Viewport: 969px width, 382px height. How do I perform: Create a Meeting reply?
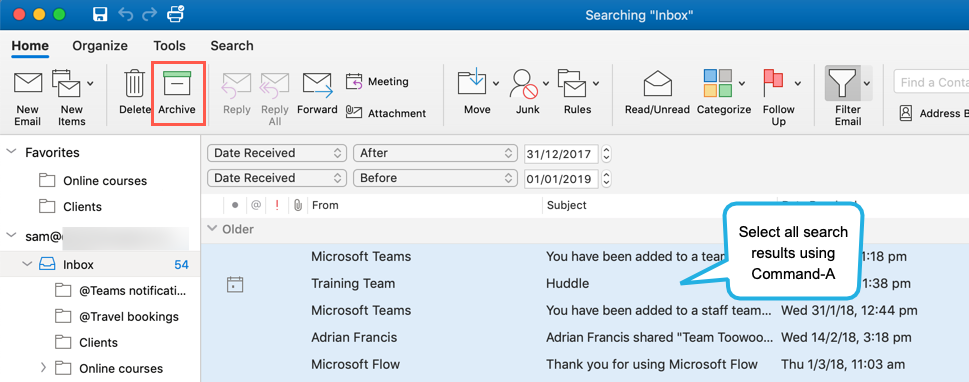[x=377, y=82]
